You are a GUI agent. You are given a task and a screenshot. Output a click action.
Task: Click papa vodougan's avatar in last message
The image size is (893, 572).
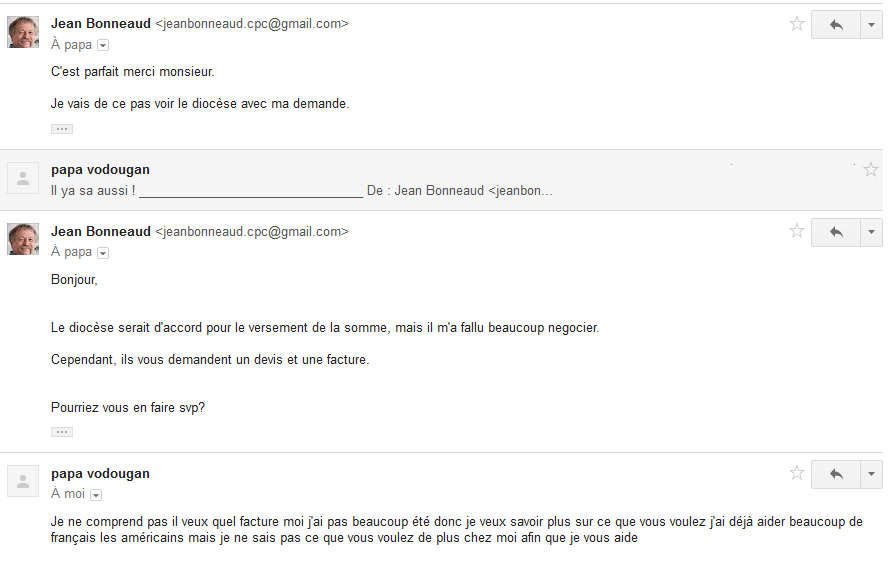click(23, 481)
